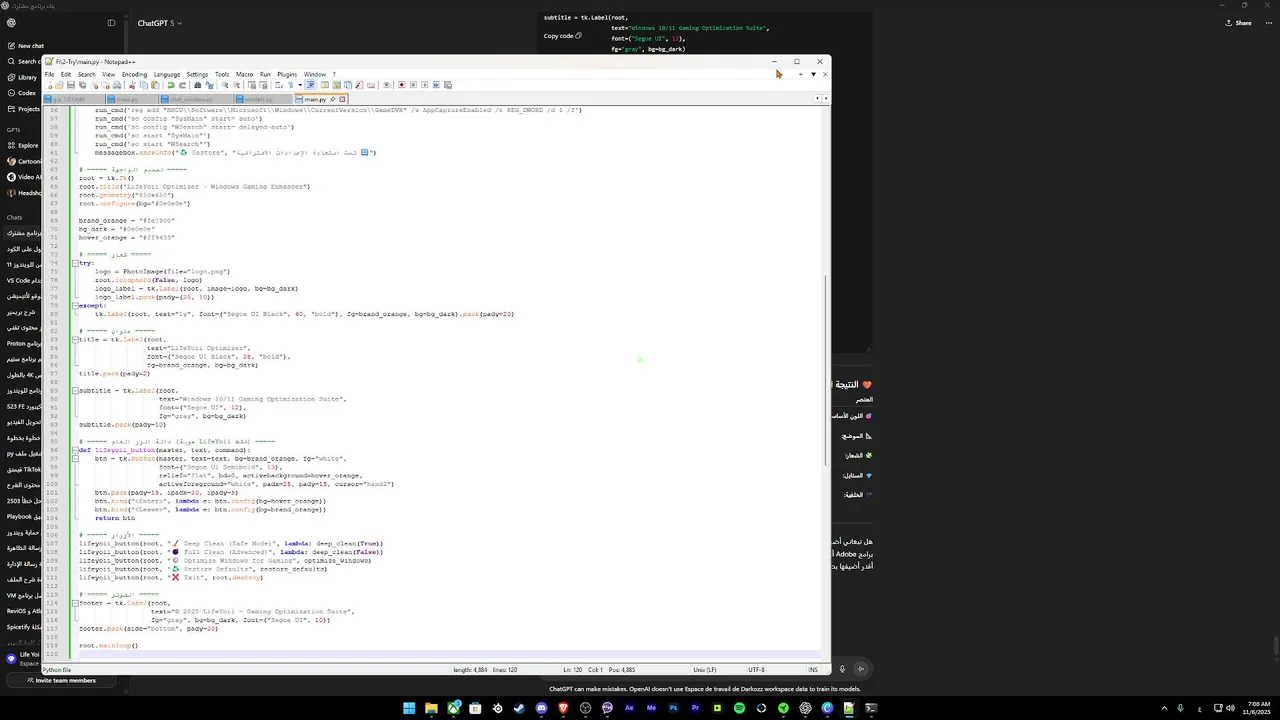The width and height of the screenshot is (1280, 720).
Task: Open Spotify from the taskbar
Action: [739, 708]
